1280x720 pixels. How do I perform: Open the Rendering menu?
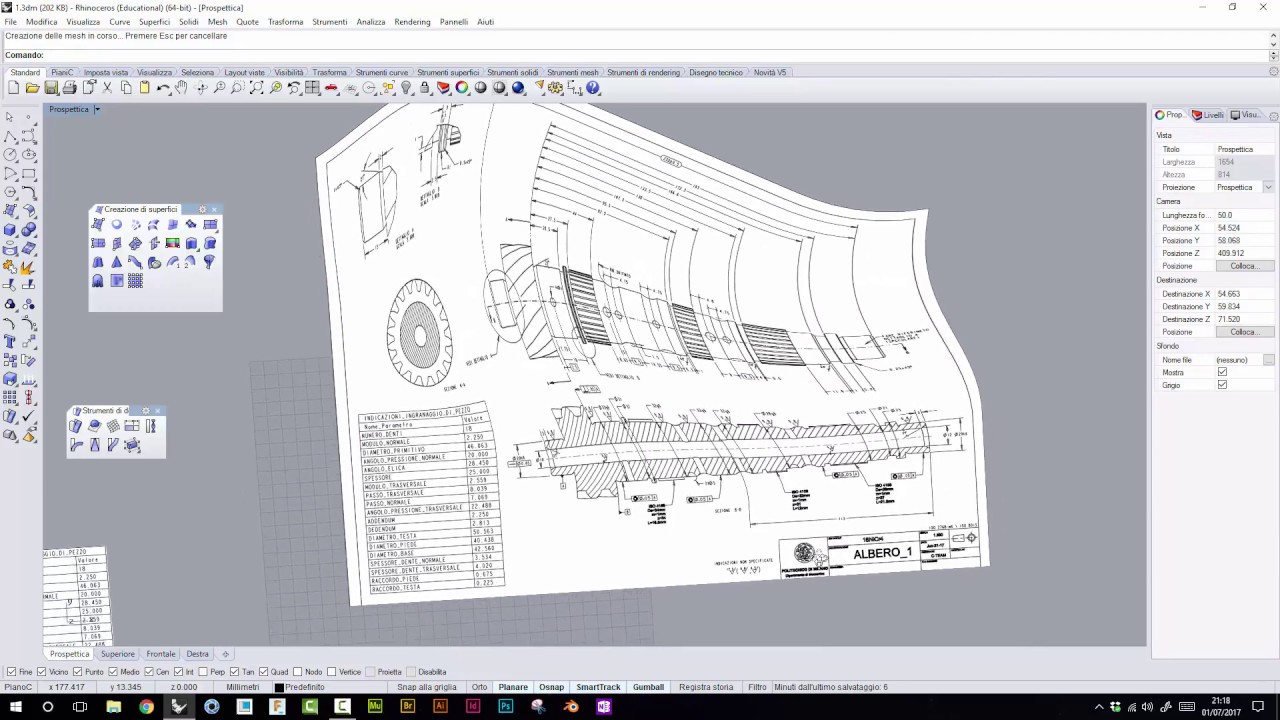click(x=412, y=21)
